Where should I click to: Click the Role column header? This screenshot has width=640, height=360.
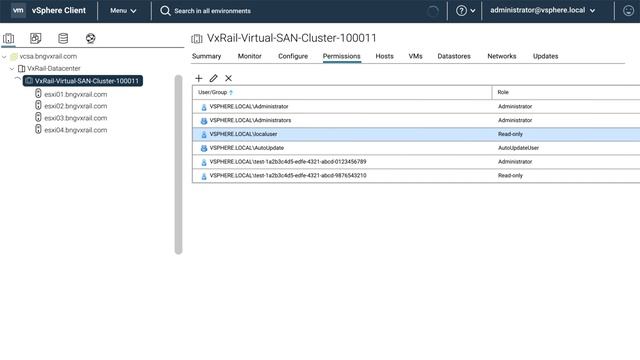(x=566, y=93)
